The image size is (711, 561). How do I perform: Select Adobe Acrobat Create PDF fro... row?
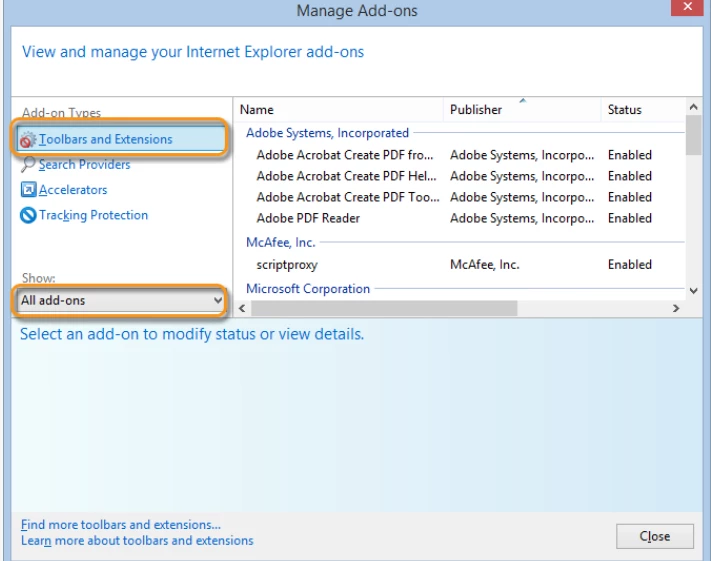459,155
